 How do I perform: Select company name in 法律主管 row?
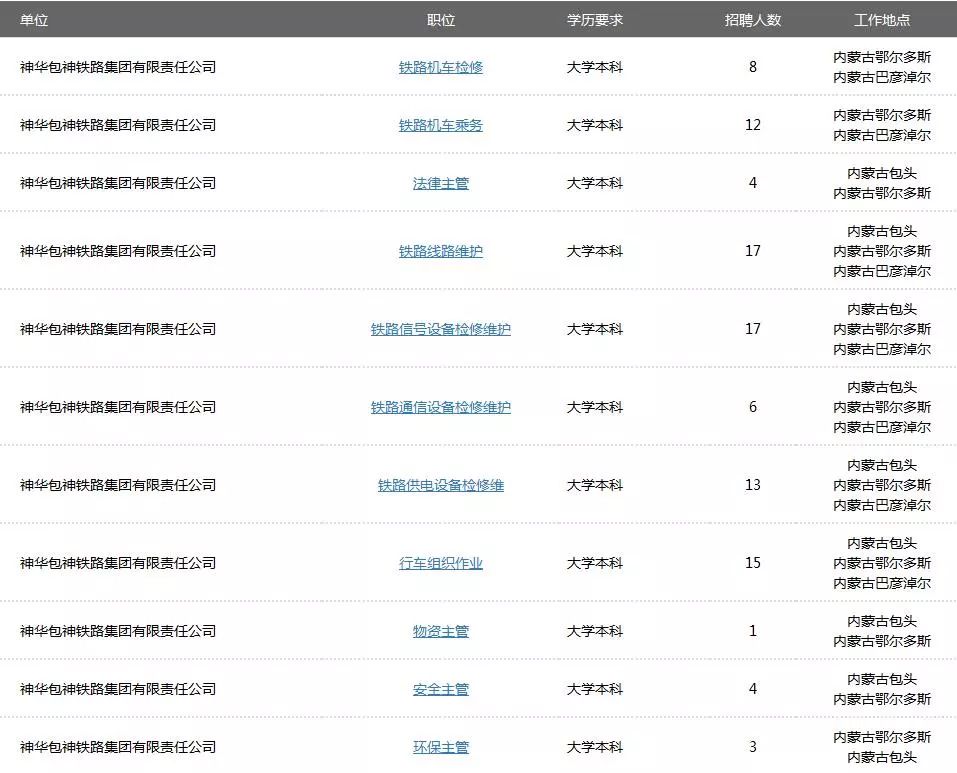click(x=118, y=183)
